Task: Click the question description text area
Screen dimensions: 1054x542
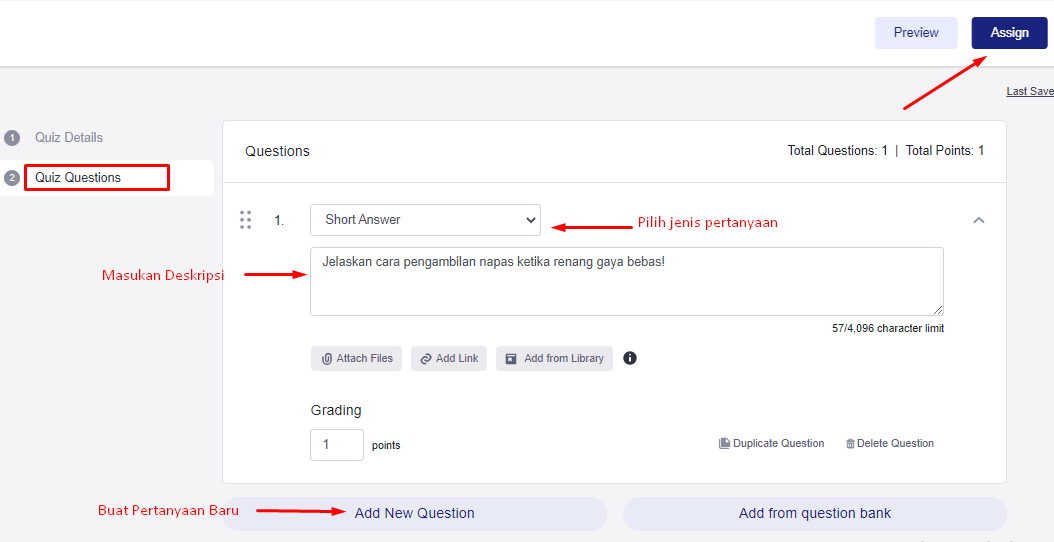Action: 626,281
